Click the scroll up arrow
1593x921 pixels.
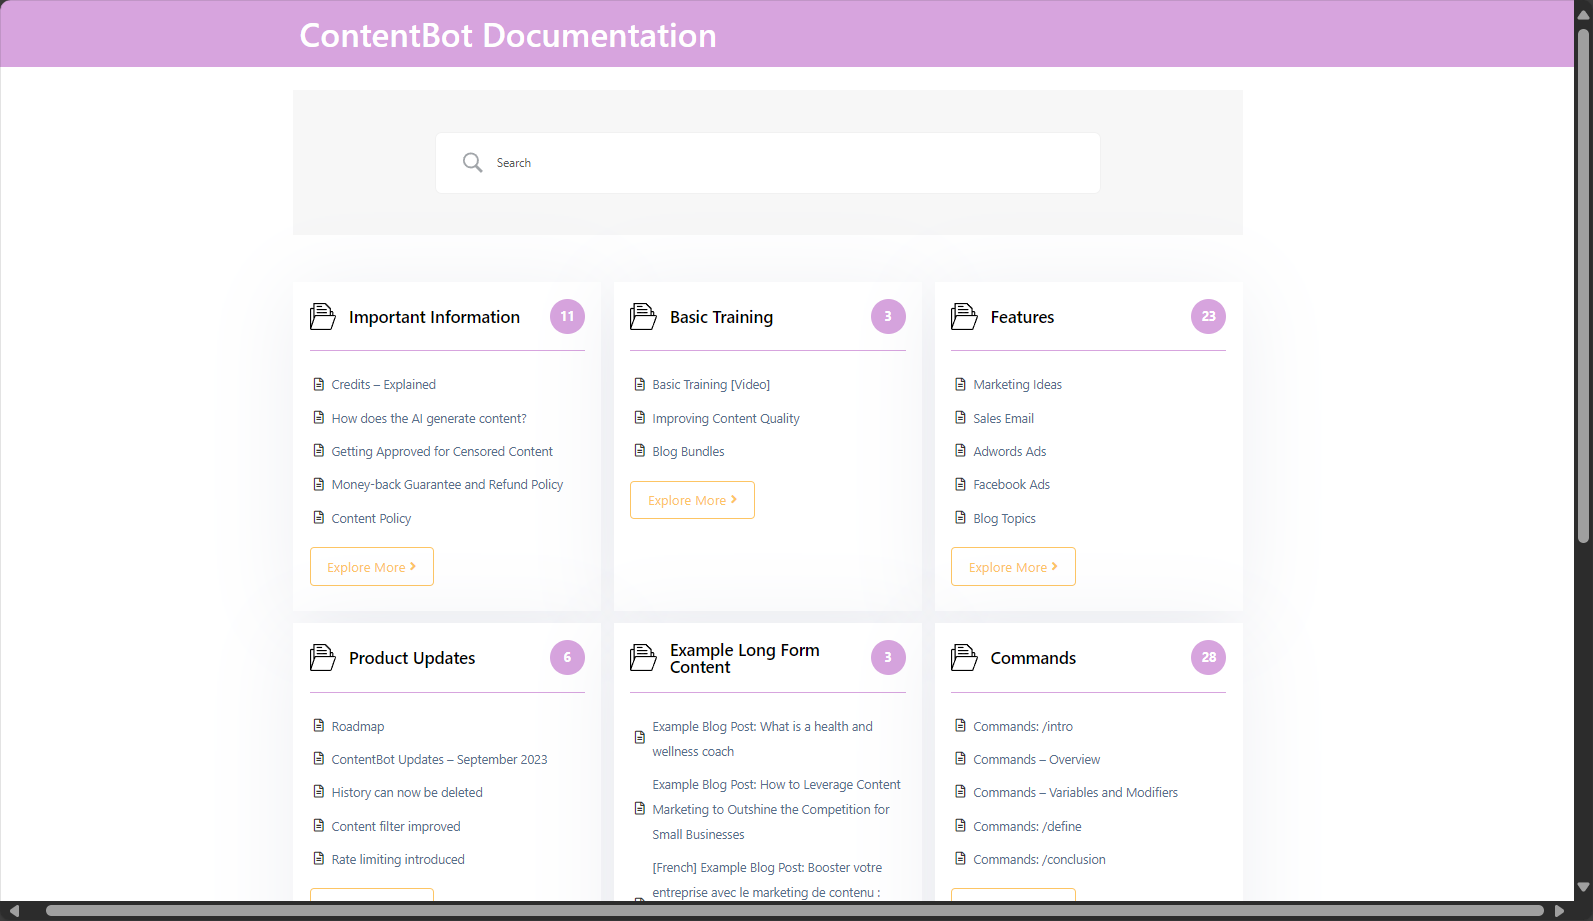[1583, 15]
